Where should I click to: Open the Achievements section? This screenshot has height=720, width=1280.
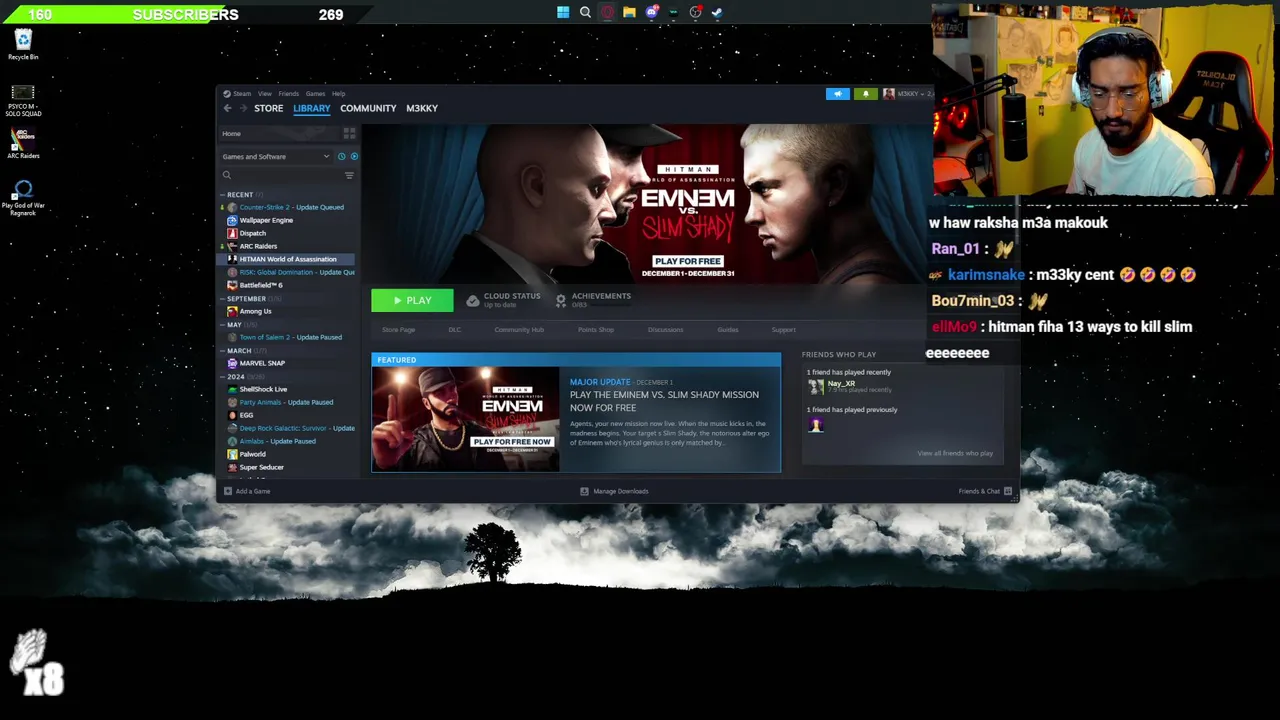coord(593,300)
